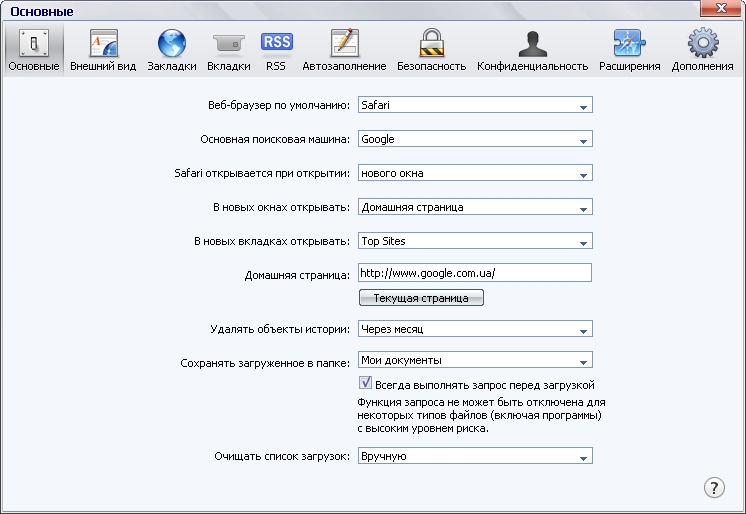Click the Safari открывается при открытии label
This screenshot has height=514, width=746.
click(262, 173)
